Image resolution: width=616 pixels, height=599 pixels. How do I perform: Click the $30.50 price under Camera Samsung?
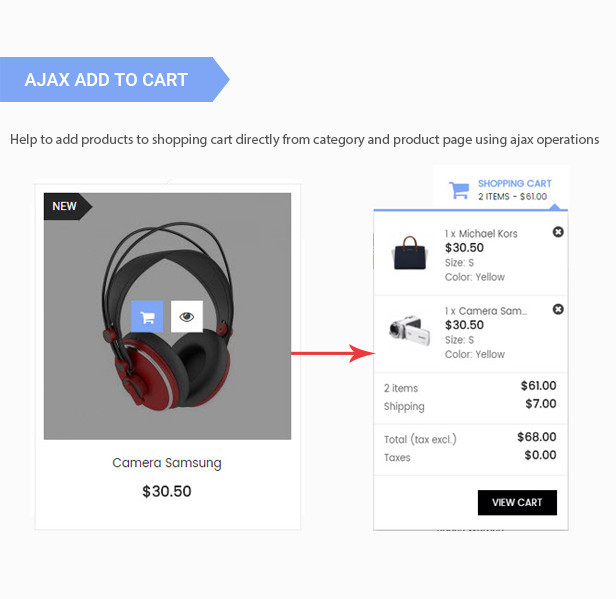[x=167, y=491]
